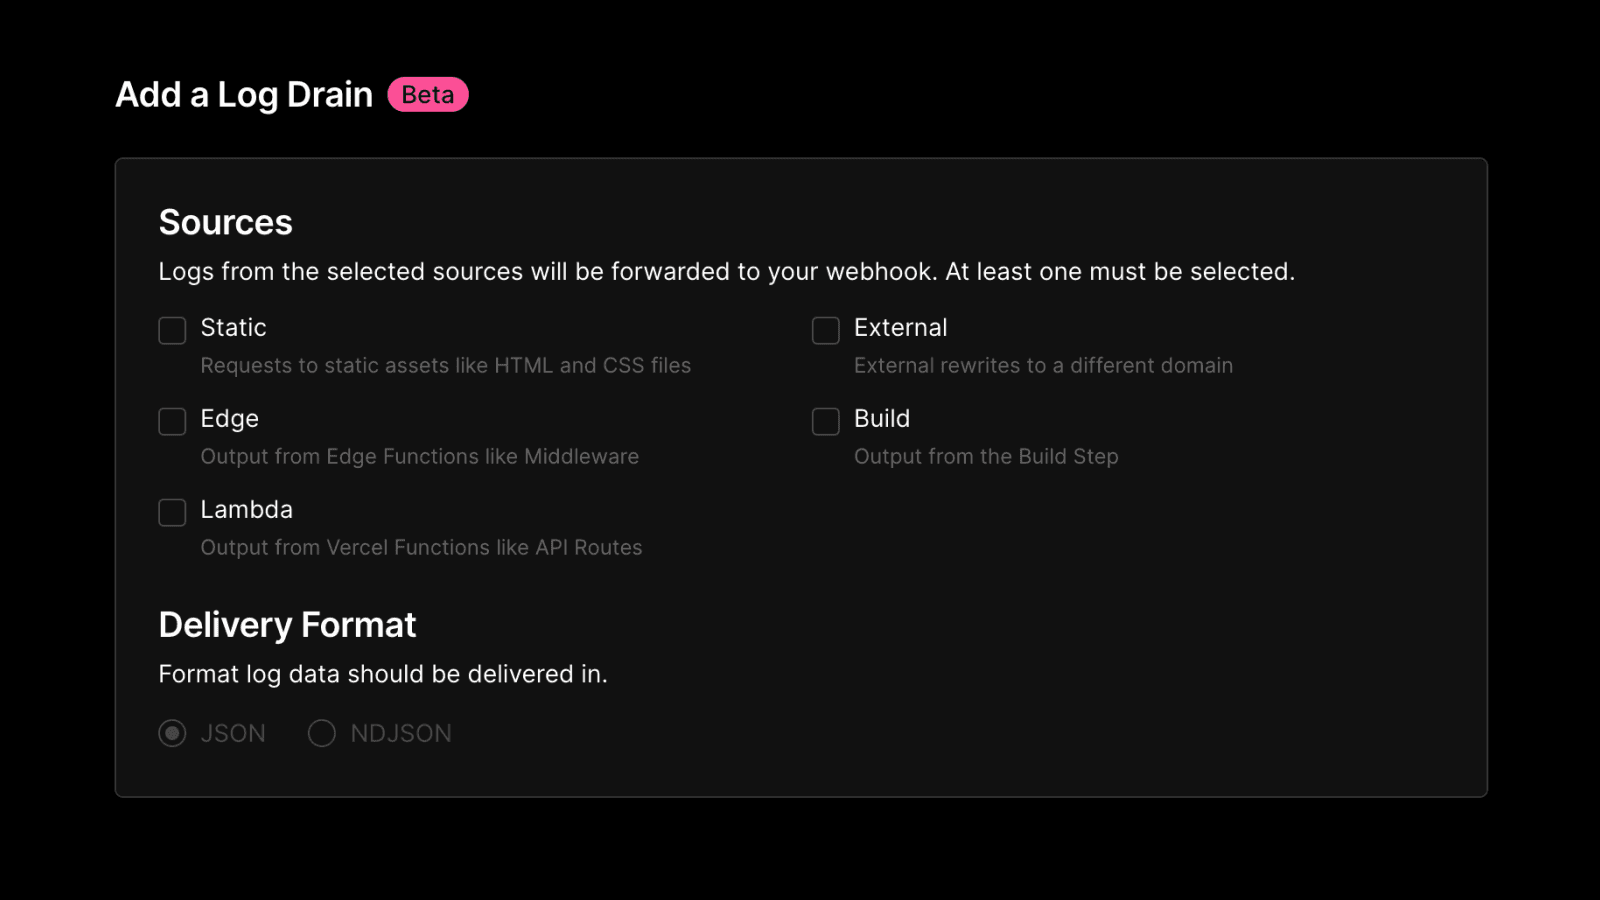The height and width of the screenshot is (900, 1600).
Task: Click the "Static" label text
Action: 233,328
